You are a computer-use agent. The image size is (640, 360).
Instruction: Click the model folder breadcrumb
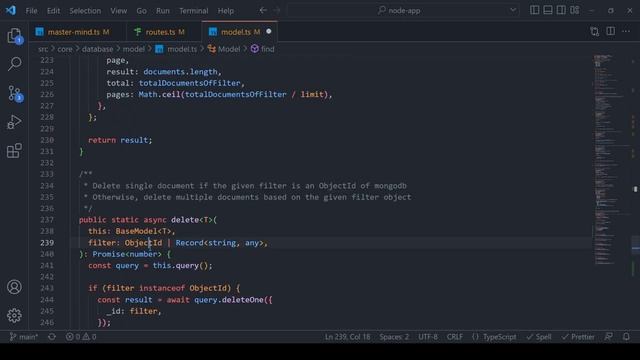tap(134, 49)
